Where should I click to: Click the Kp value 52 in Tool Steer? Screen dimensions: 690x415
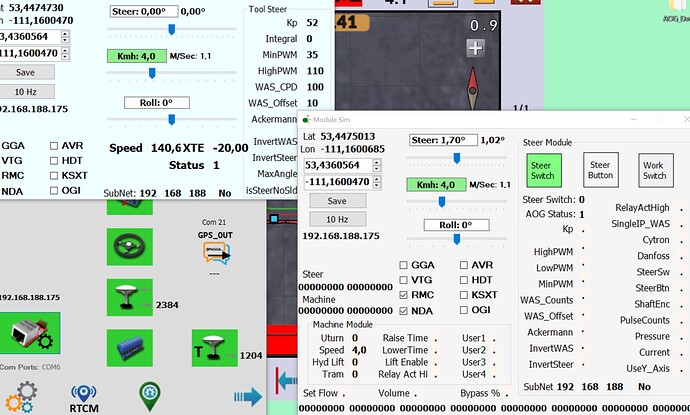click(312, 23)
